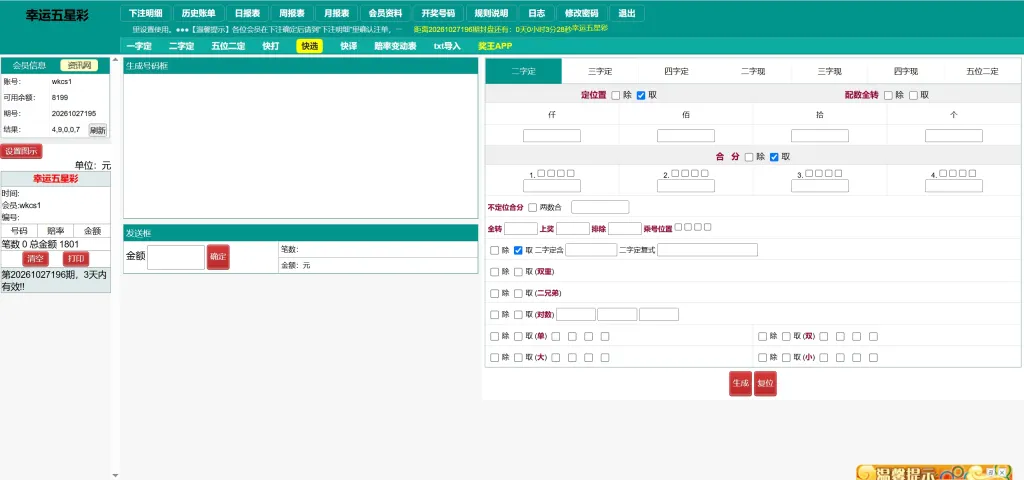Open 日报表 daily report
The height and width of the screenshot is (480, 1024).
pyautogui.click(x=248, y=13)
